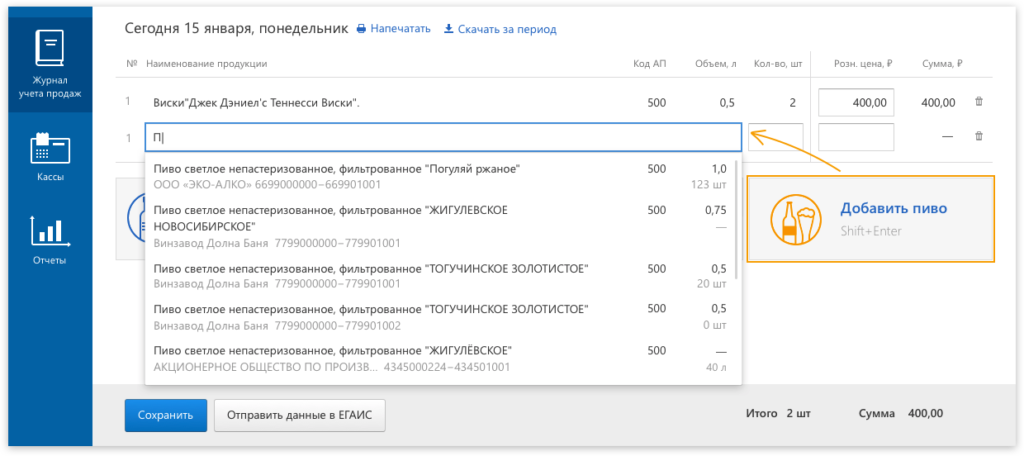Click the Скачать за период link
The height and width of the screenshot is (456, 1024).
tap(507, 30)
